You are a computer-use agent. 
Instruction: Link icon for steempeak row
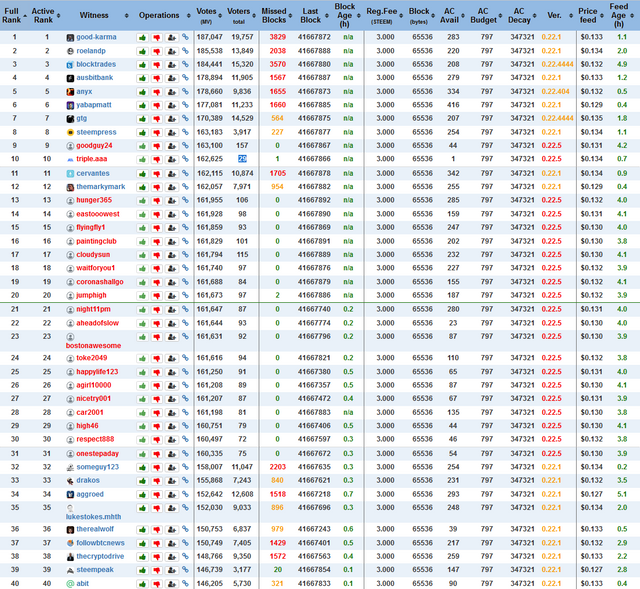185,570
